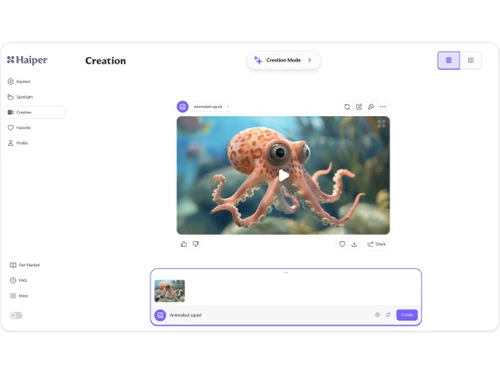Click the Animated squid prompt input
Screen dimensions: 500x375
(x=268, y=315)
